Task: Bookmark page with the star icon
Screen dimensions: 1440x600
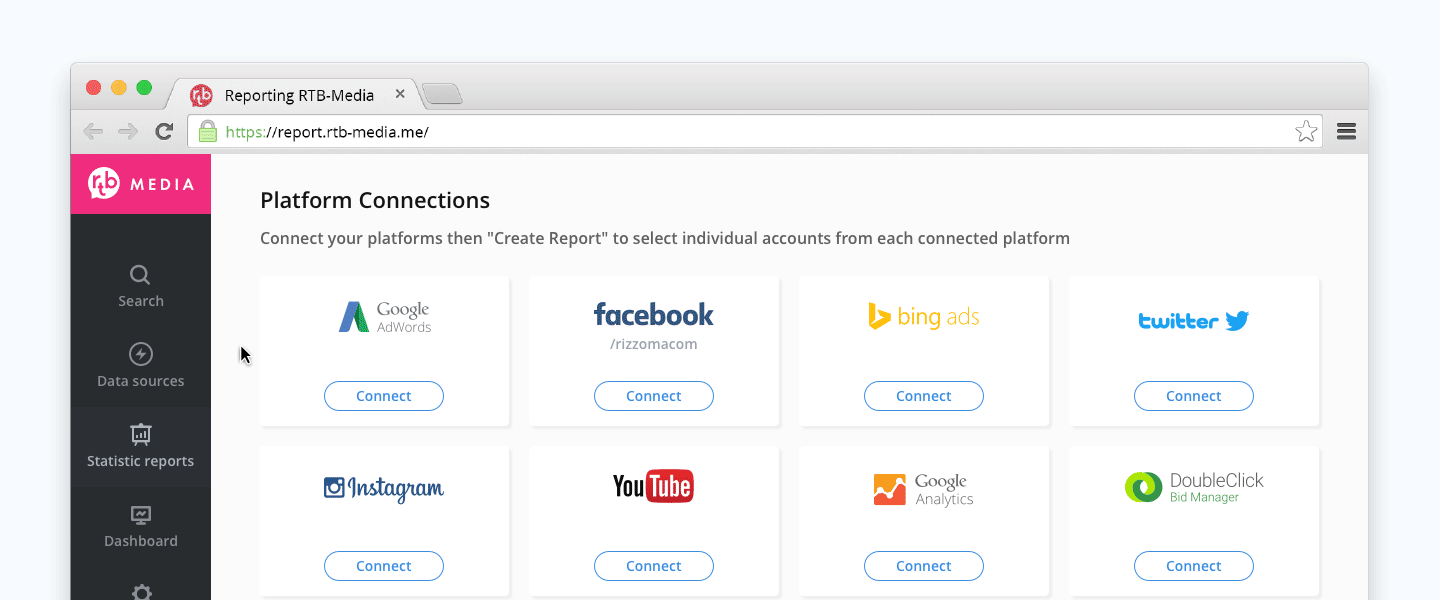Action: click(1305, 131)
